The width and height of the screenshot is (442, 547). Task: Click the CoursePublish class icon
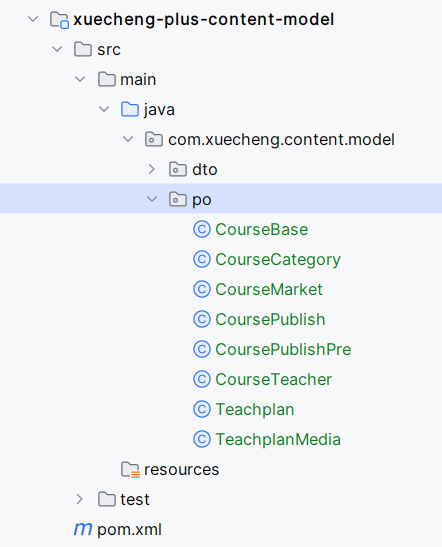(202, 320)
